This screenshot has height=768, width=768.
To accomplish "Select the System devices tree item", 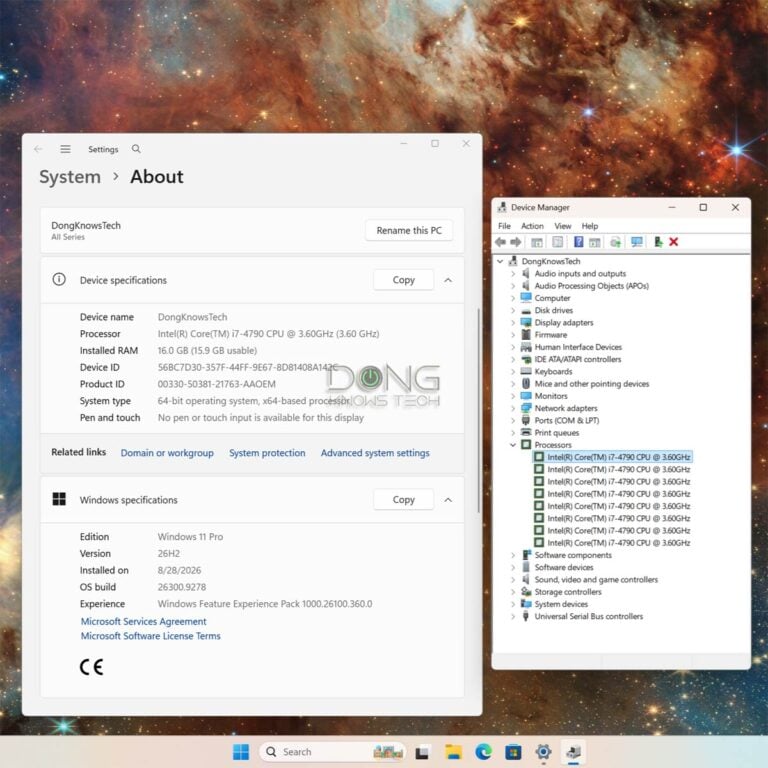I will coord(561,604).
